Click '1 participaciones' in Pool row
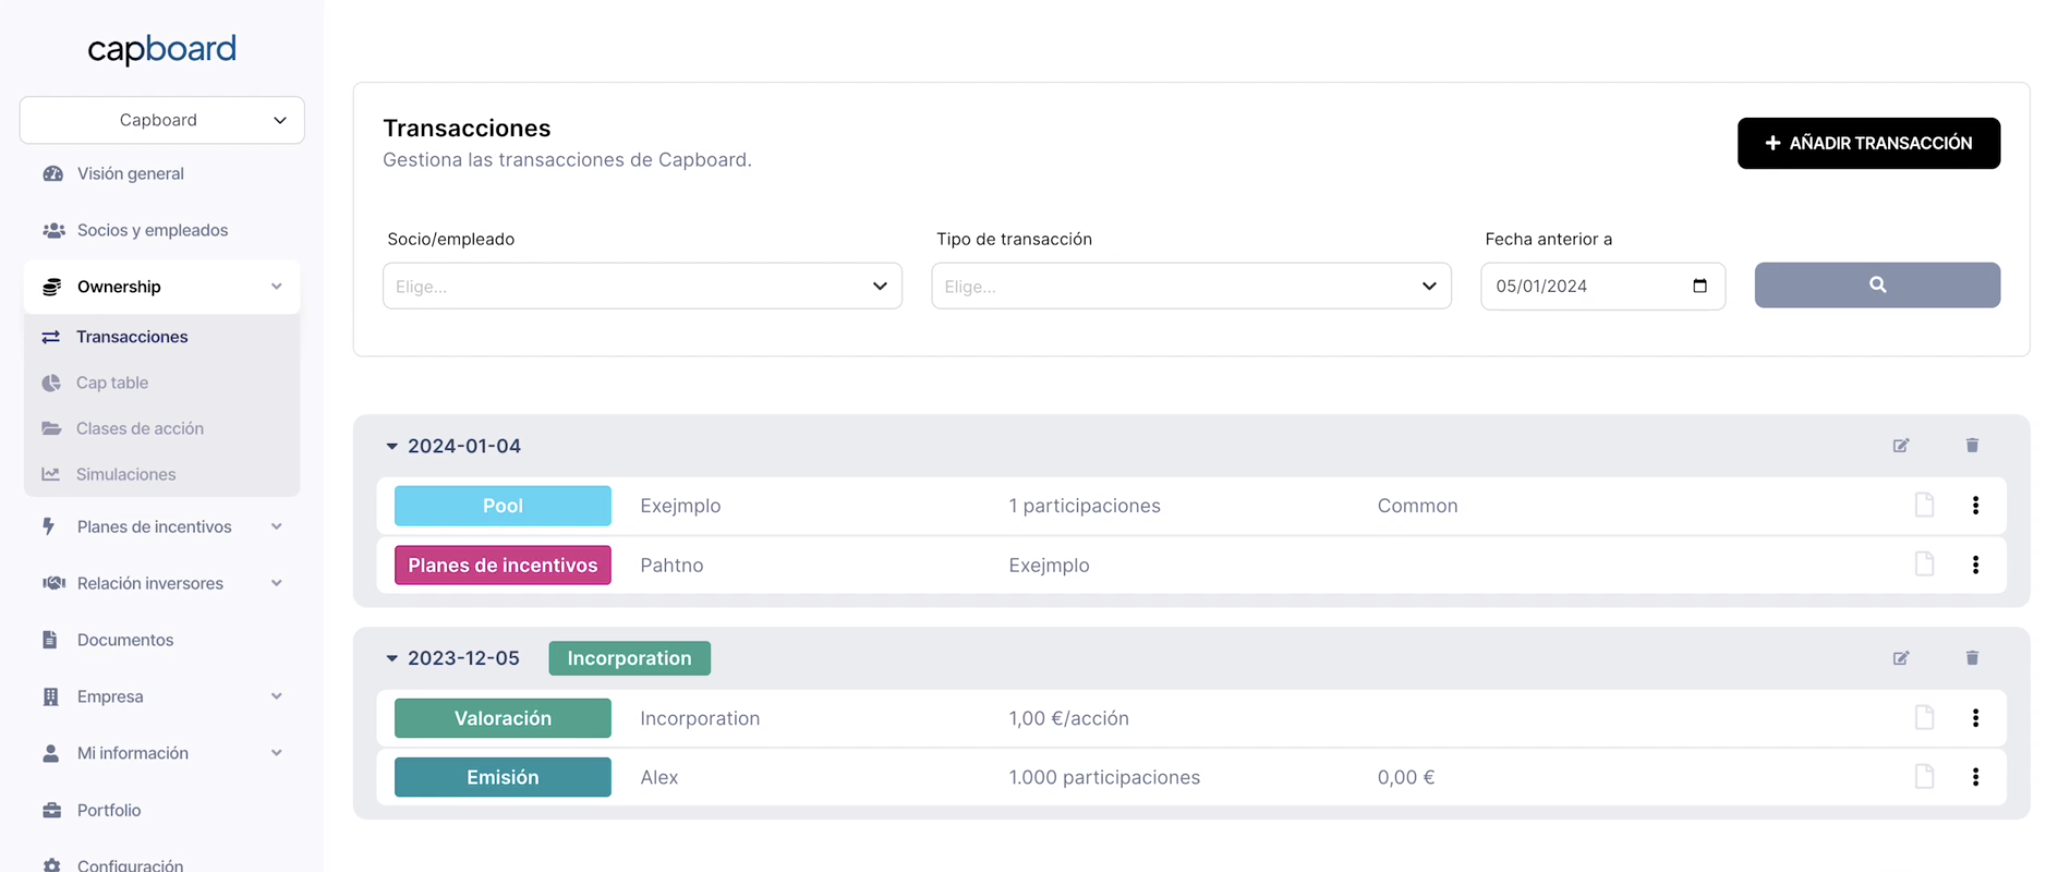The image size is (2056, 872). [x=1084, y=506]
